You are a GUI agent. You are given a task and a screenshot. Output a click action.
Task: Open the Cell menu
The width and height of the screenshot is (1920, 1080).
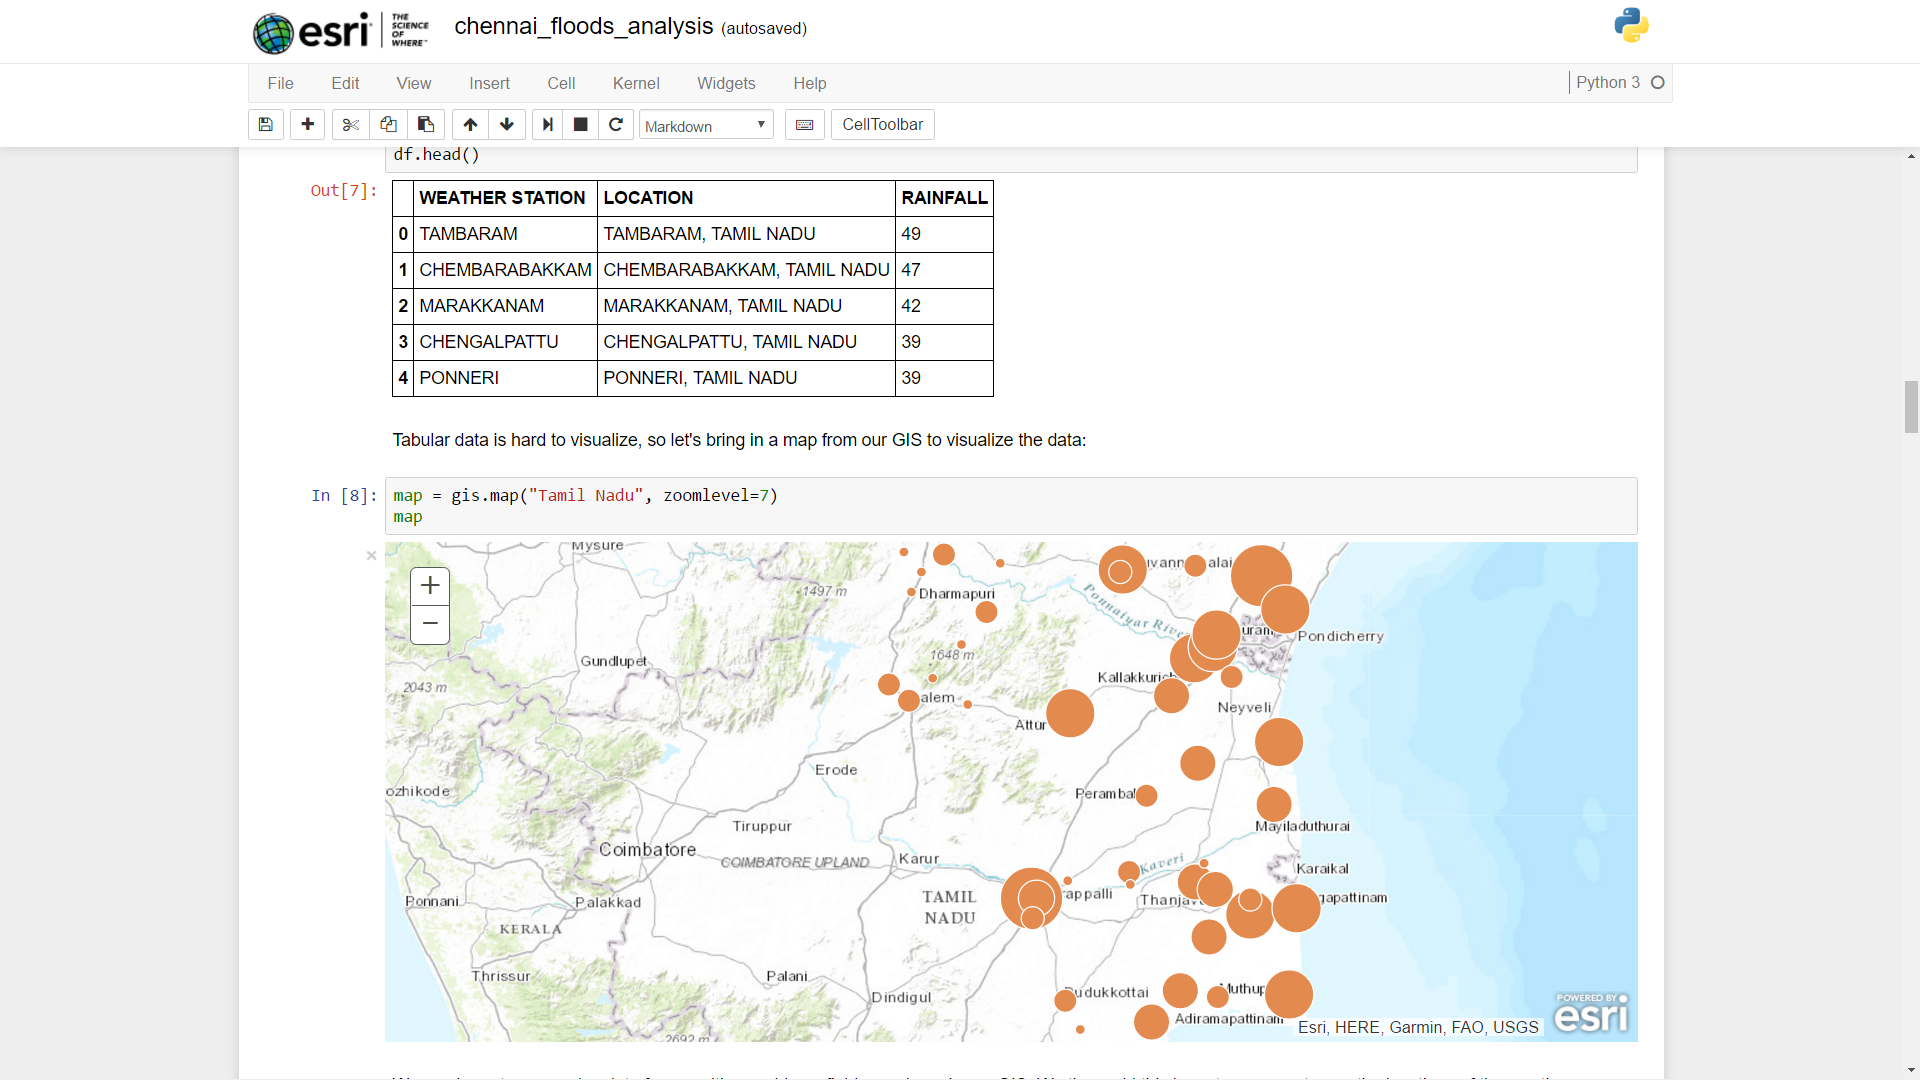point(561,83)
